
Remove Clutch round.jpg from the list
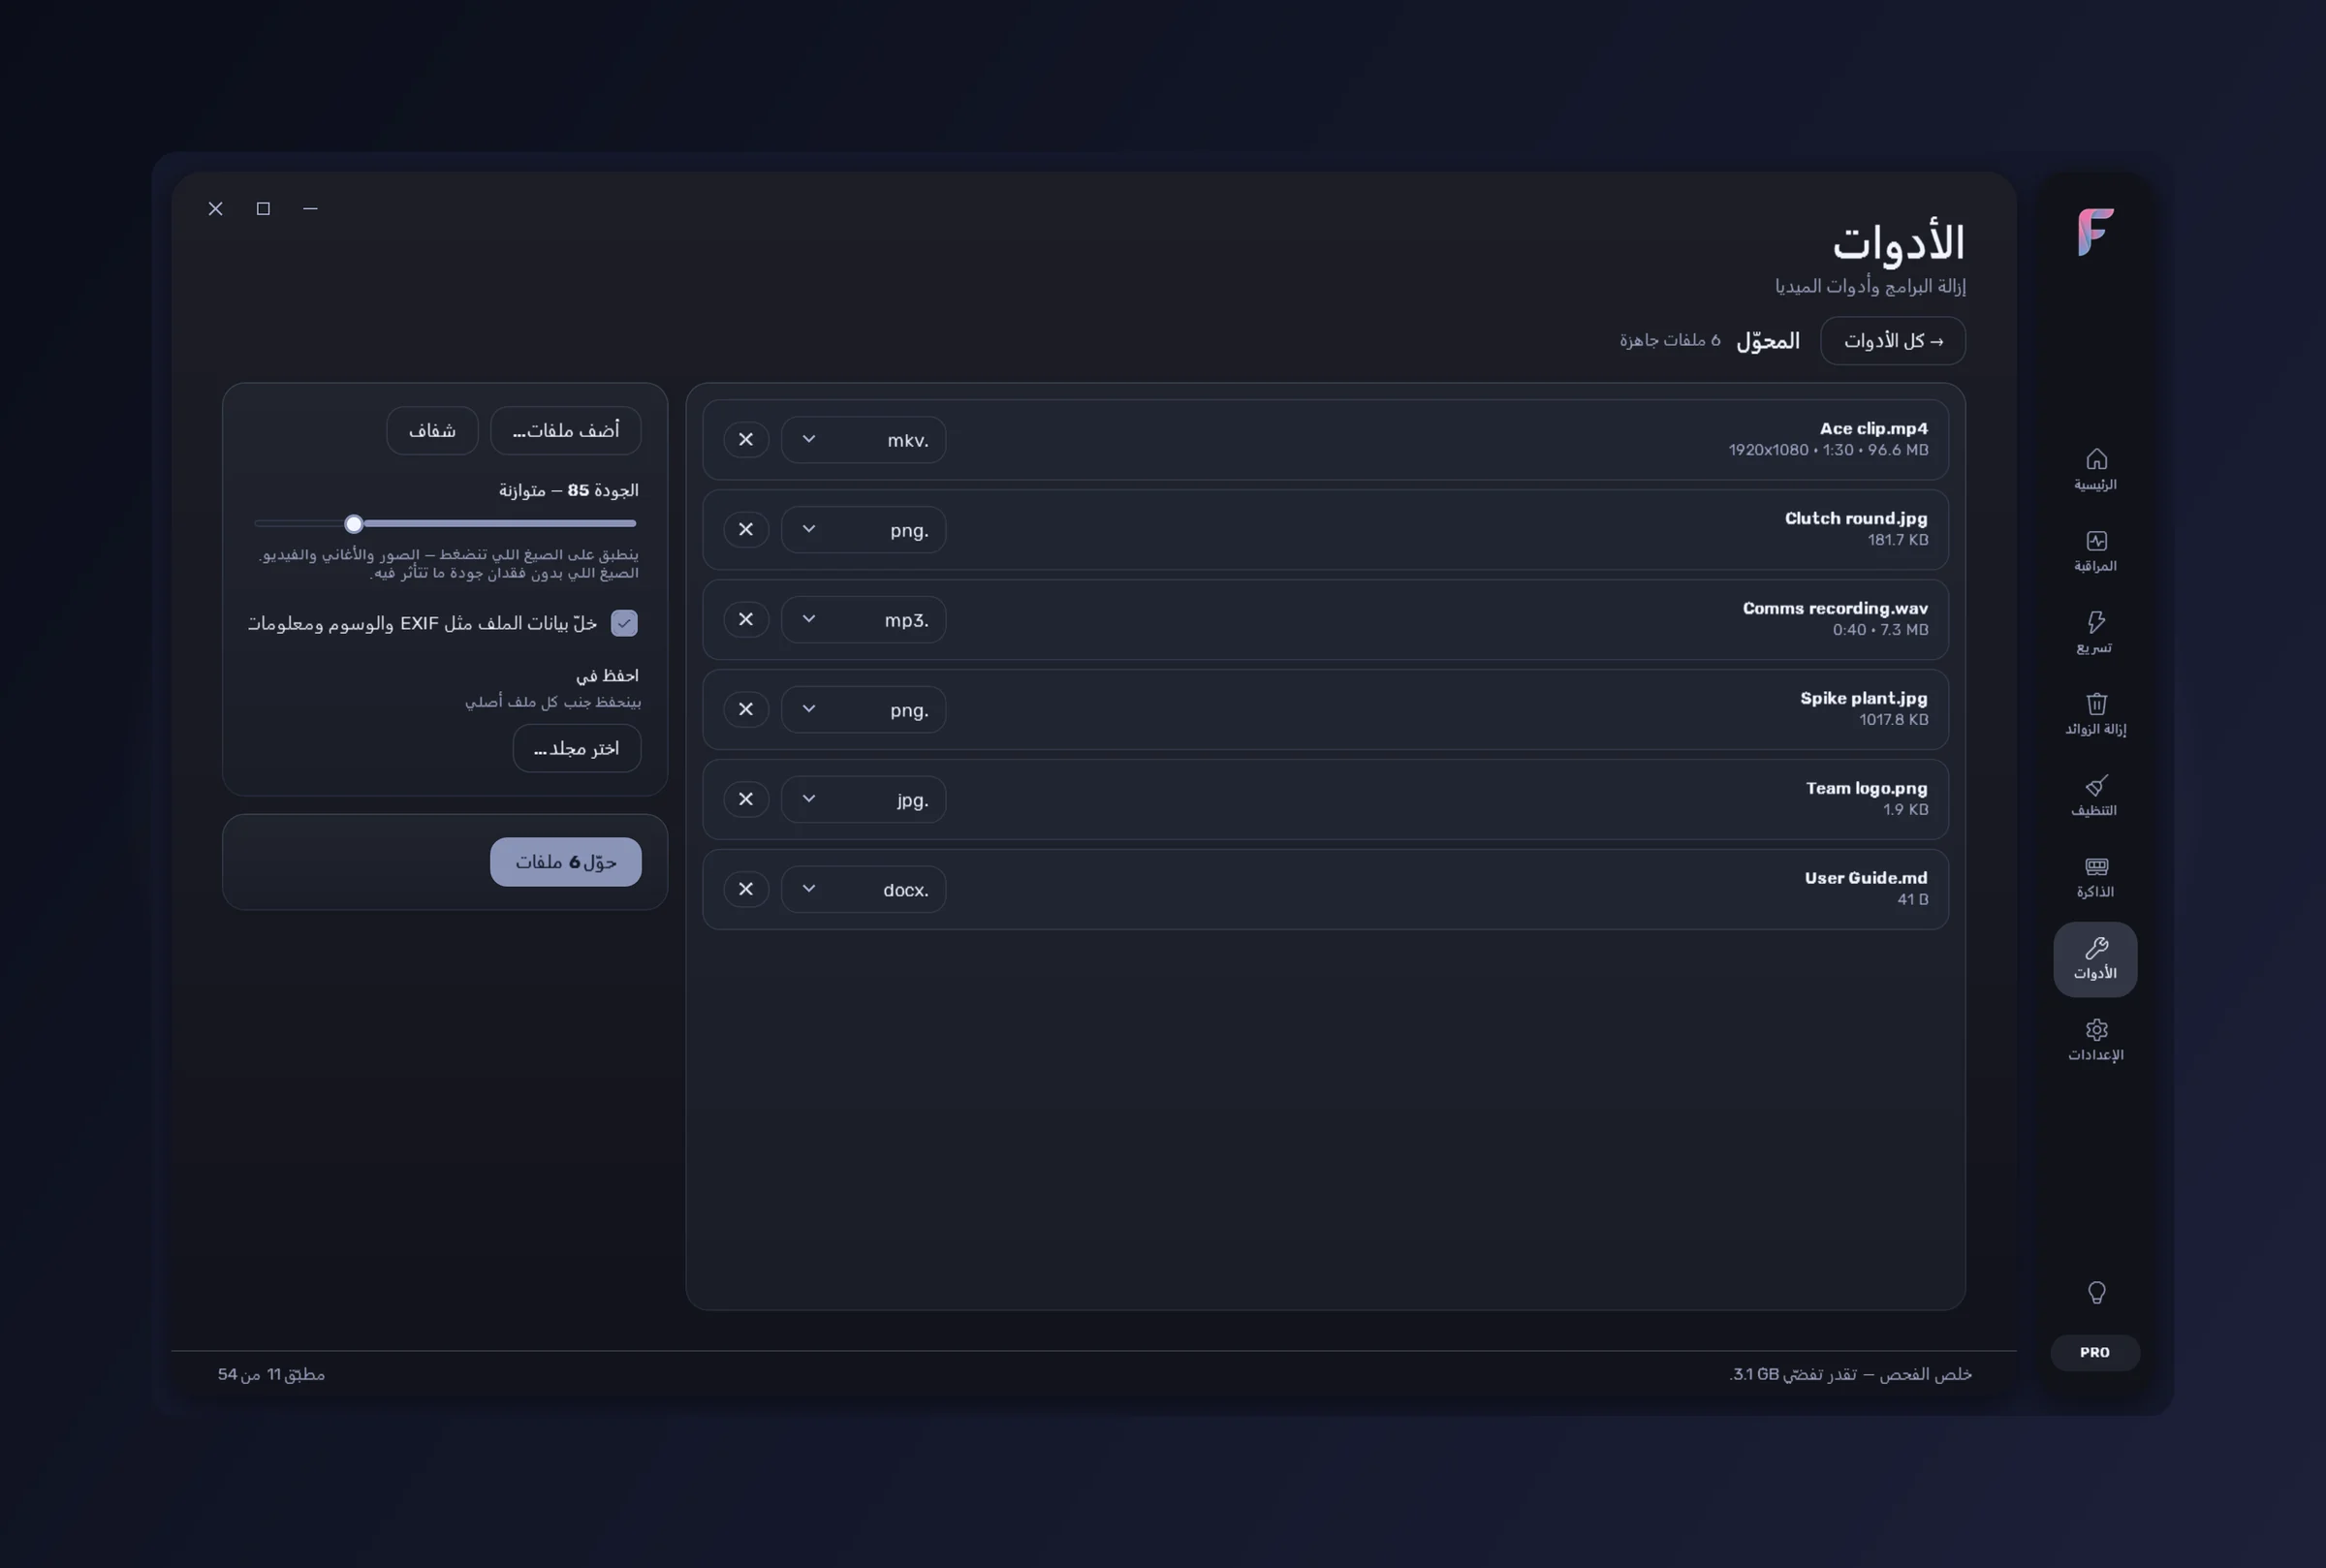pyautogui.click(x=746, y=529)
